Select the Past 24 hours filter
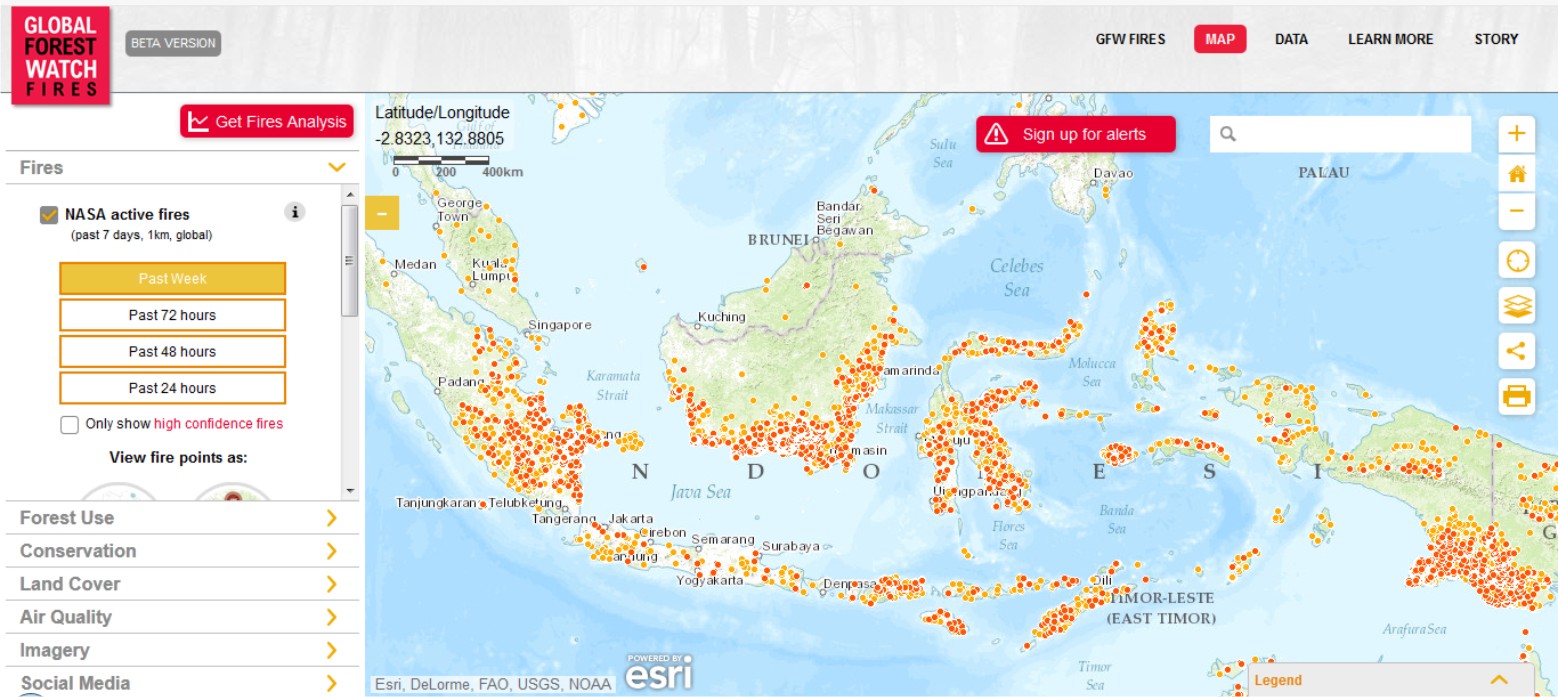The height and width of the screenshot is (697, 1558). 172,388
